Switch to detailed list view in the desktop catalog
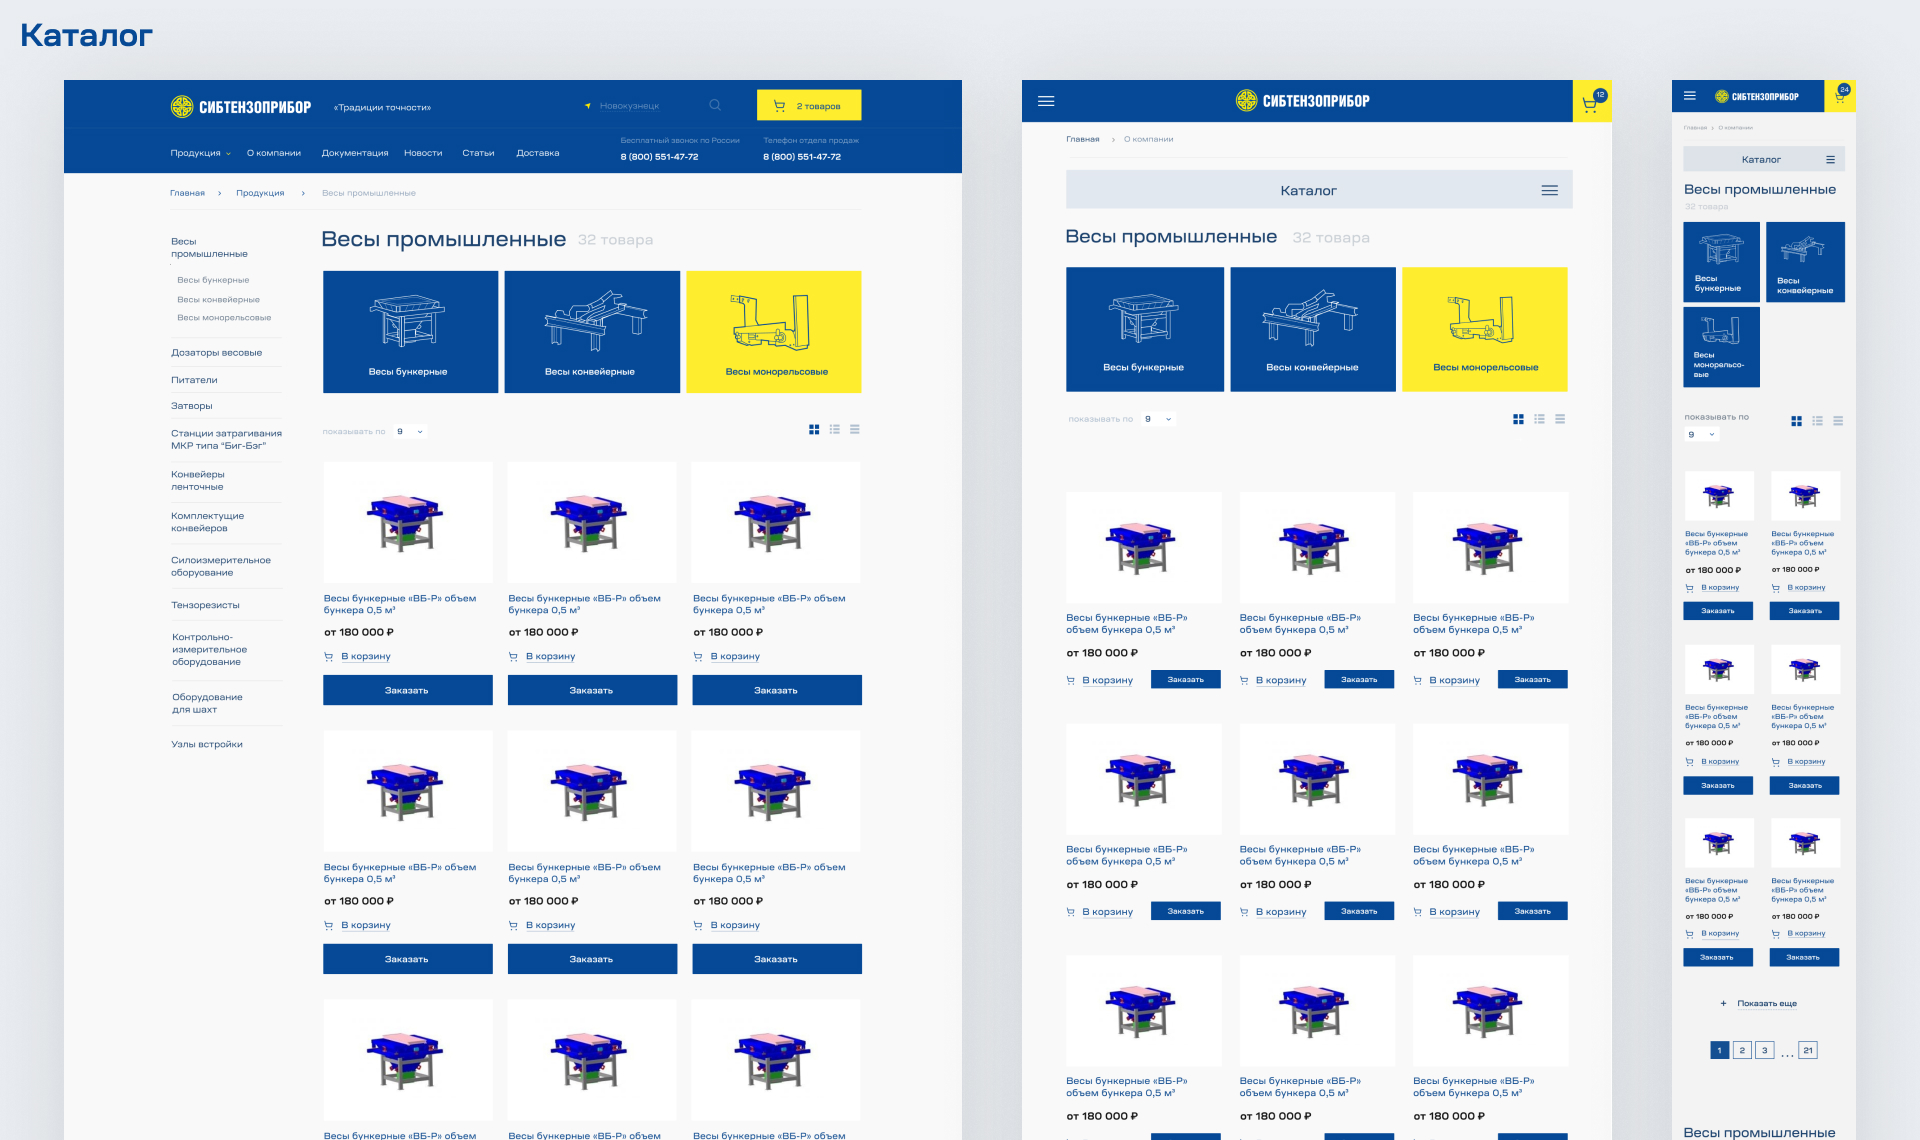This screenshot has height=1140, width=1920. tap(834, 430)
